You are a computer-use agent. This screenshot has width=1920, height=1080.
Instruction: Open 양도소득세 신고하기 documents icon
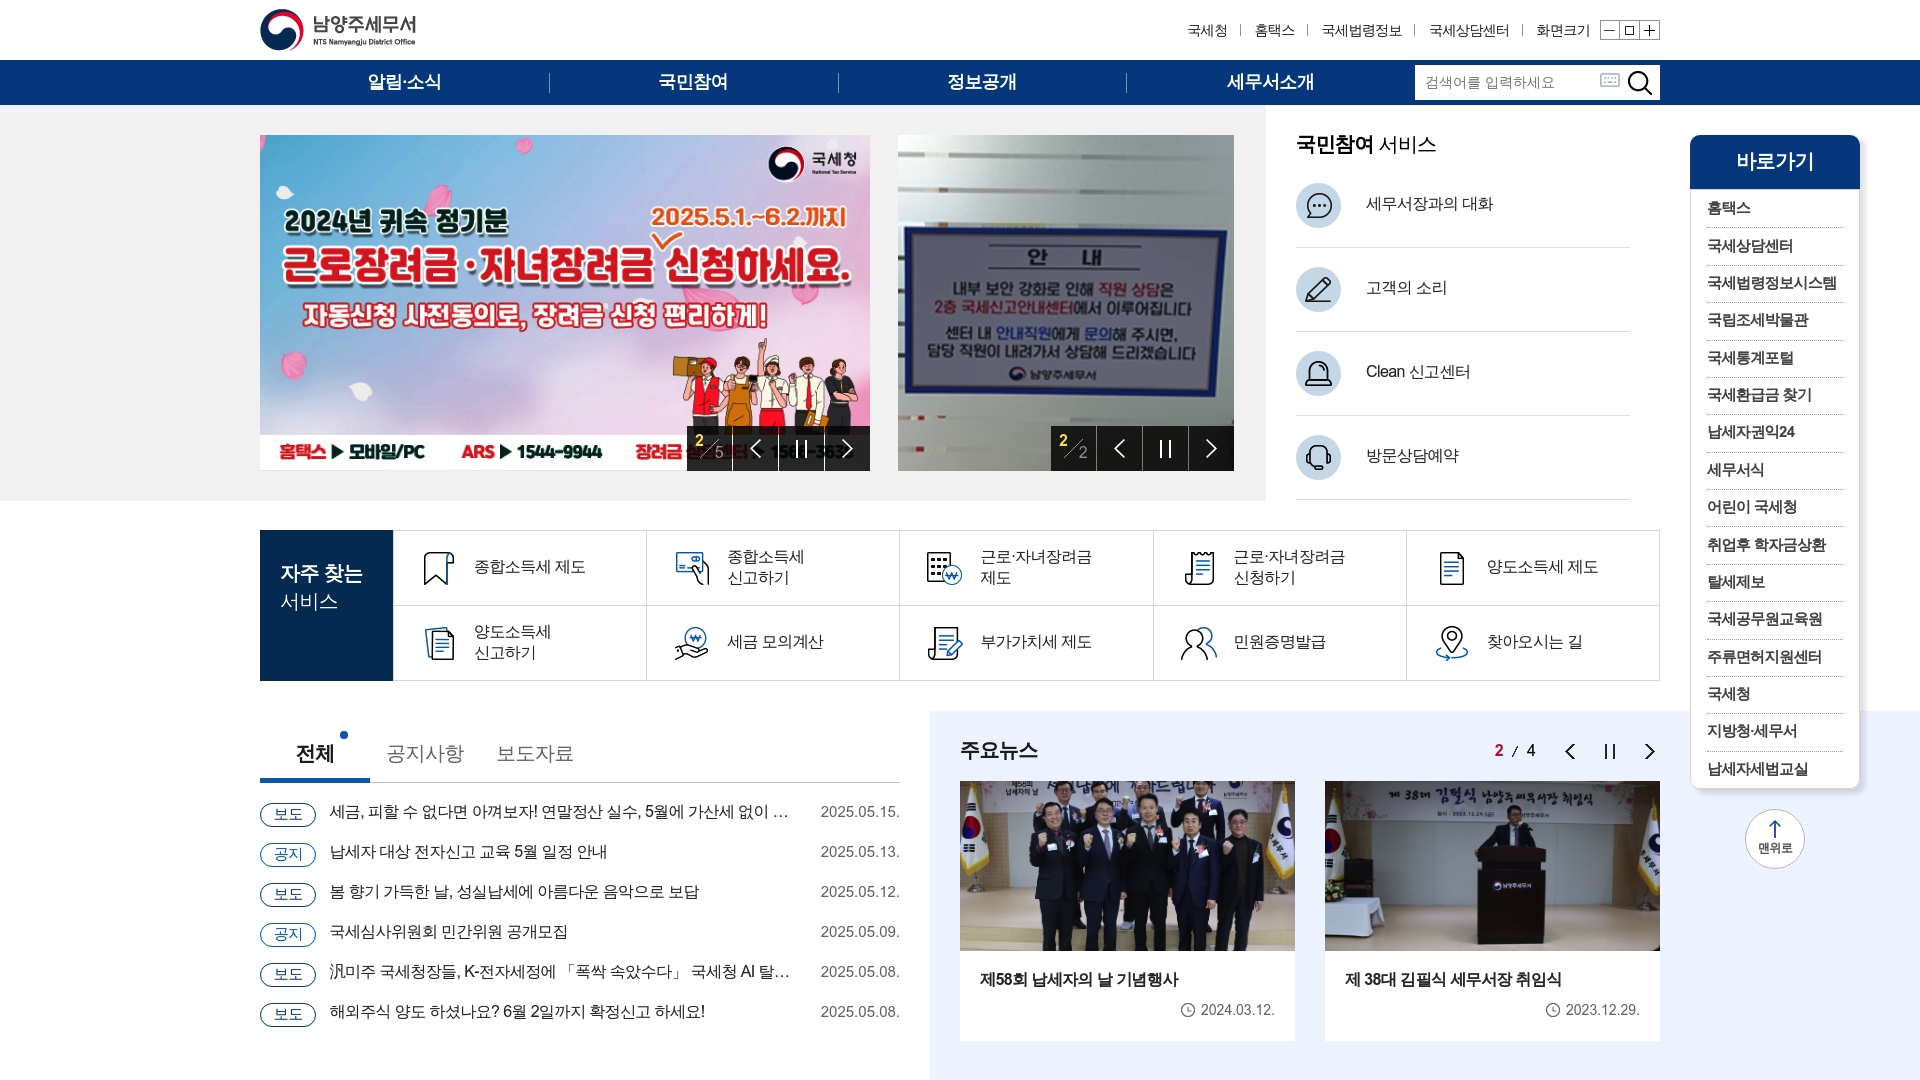[x=439, y=643]
